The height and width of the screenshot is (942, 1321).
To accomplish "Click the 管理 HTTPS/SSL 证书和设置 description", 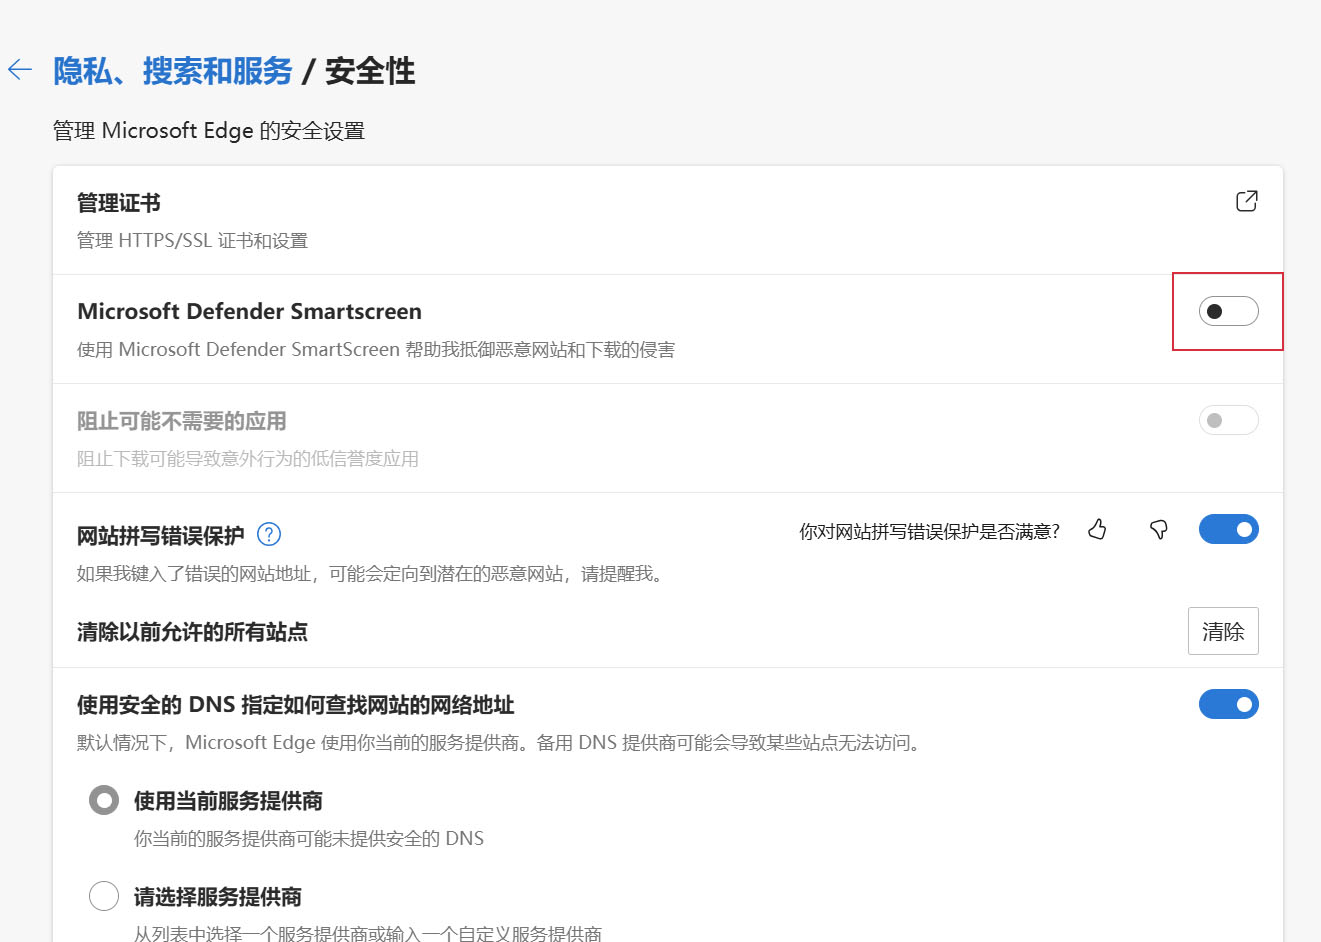I will tap(192, 241).
